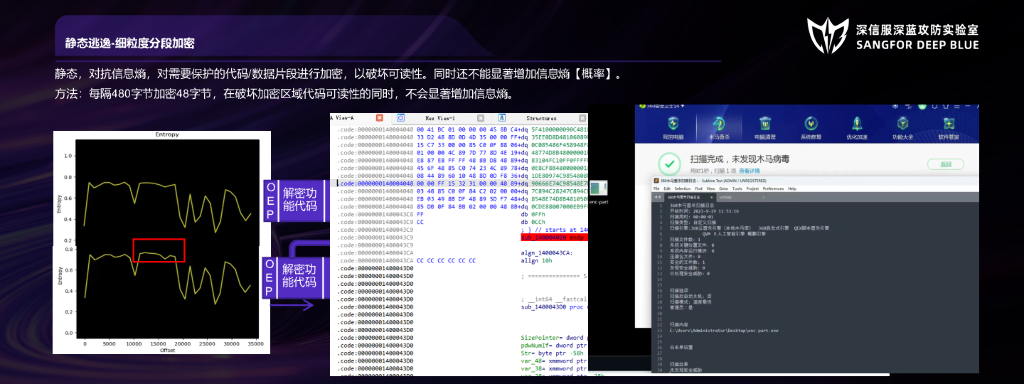Image resolution: width=1024 pixels, height=384 pixels.
Task: Open 系统修复 in the 360 toolbar
Action: pyautogui.click(x=810, y=127)
